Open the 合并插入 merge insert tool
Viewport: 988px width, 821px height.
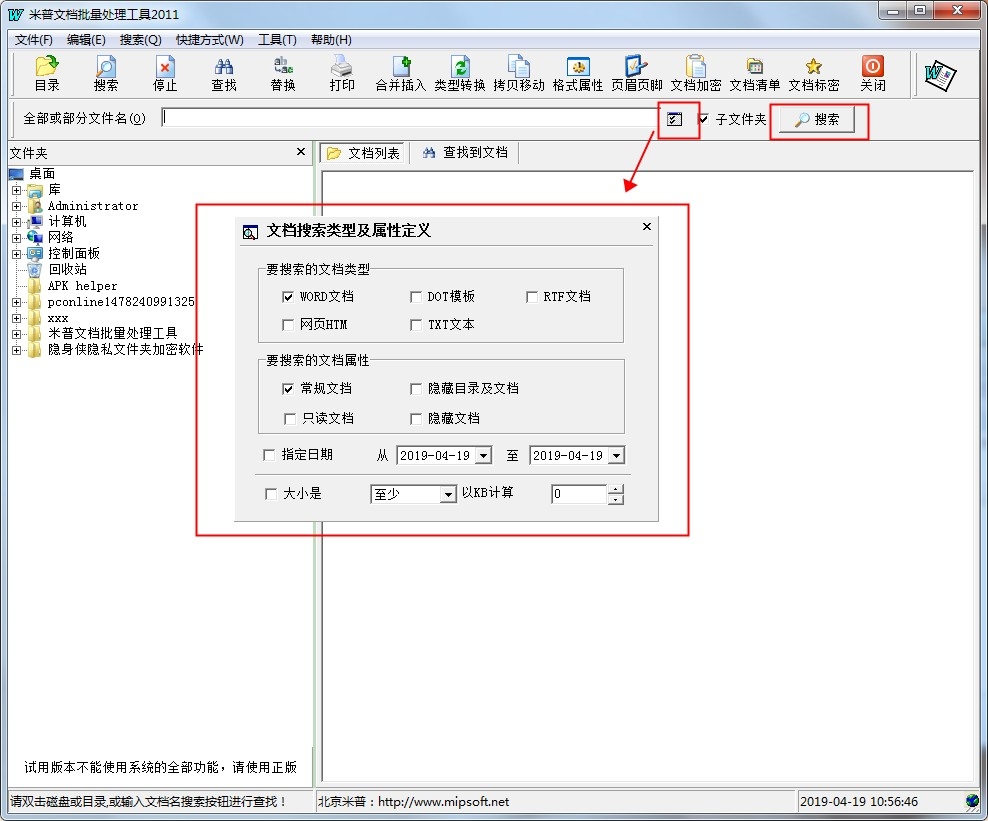[401, 74]
